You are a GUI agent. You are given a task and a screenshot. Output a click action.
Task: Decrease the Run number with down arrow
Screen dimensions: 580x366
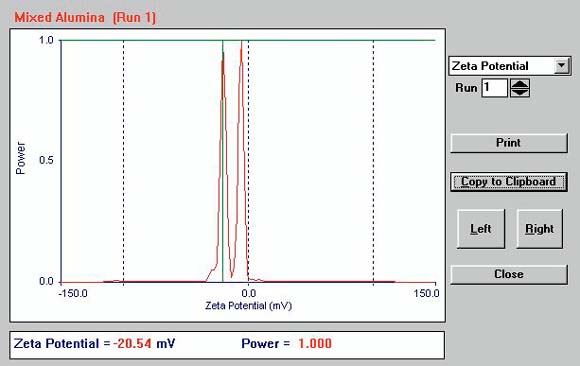520,93
